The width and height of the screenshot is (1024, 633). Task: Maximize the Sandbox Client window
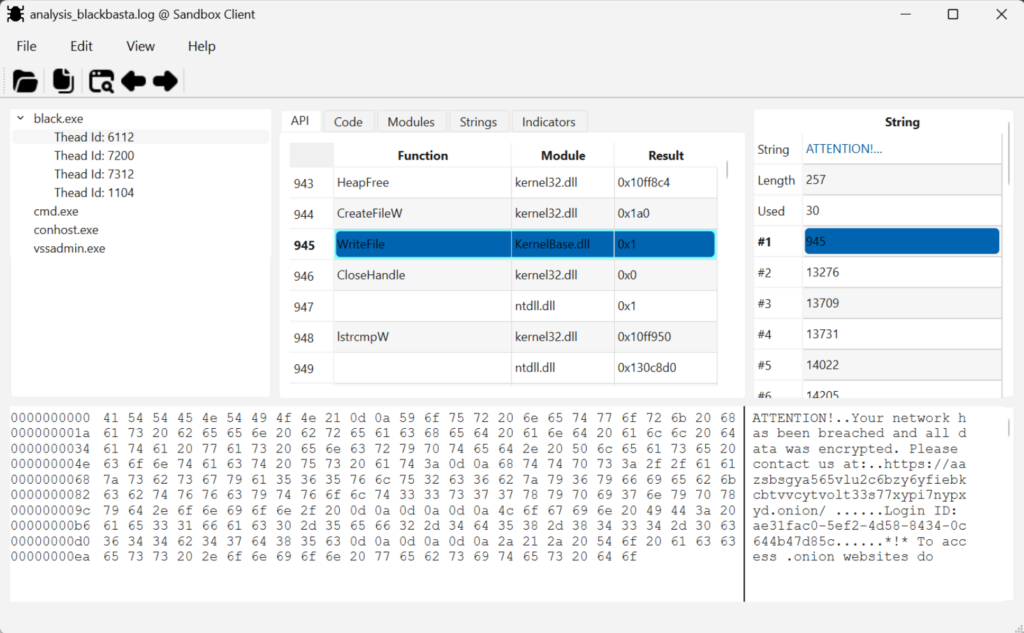point(953,14)
